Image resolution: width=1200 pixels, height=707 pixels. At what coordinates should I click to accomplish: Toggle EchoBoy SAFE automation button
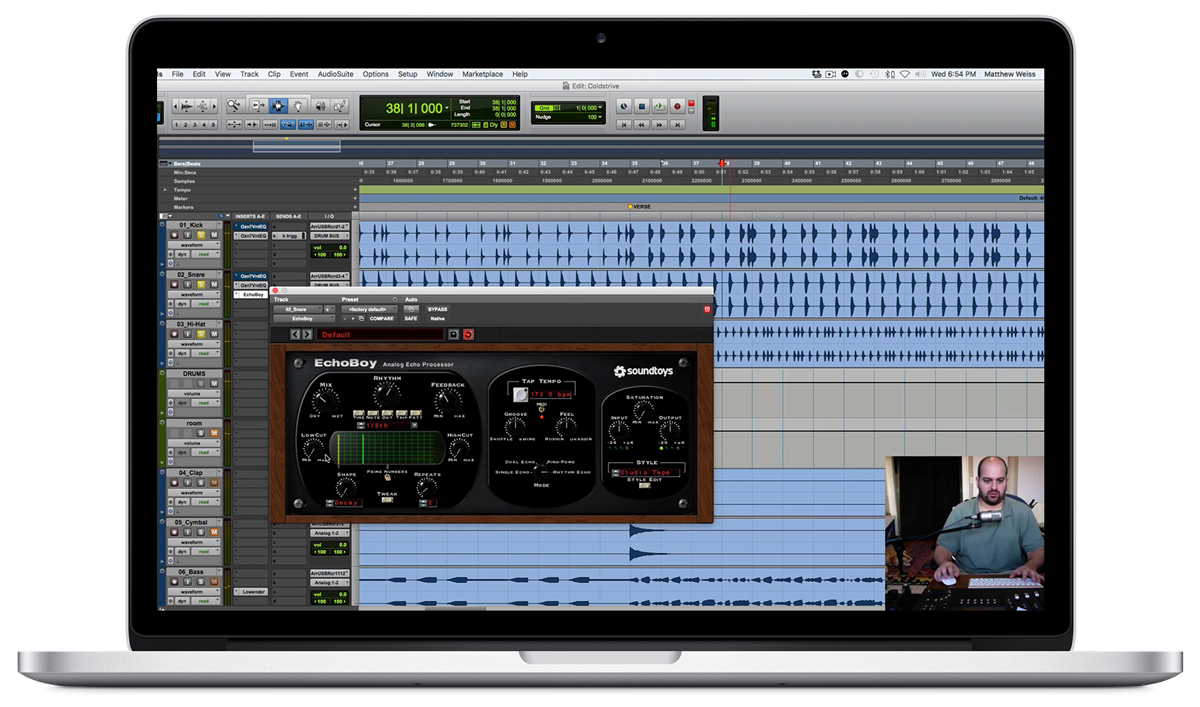pos(411,318)
